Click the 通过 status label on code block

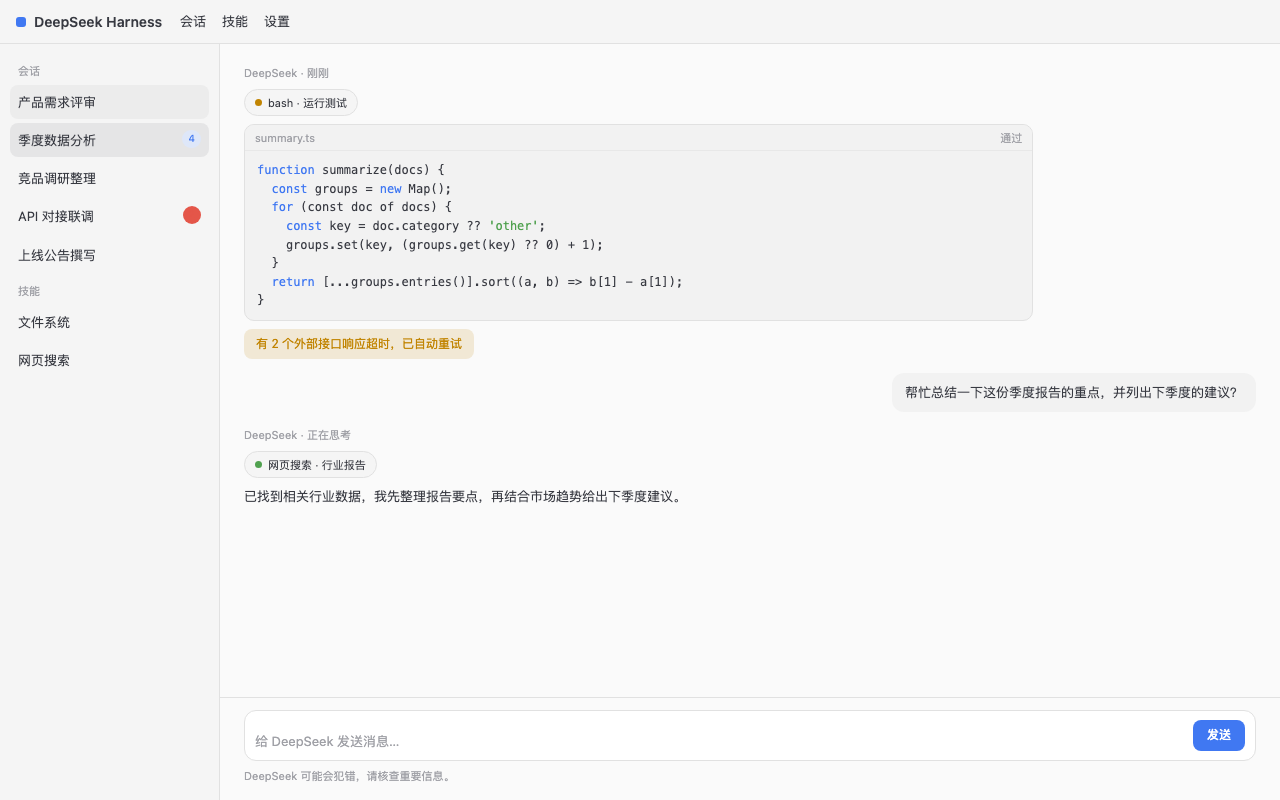(x=1011, y=138)
